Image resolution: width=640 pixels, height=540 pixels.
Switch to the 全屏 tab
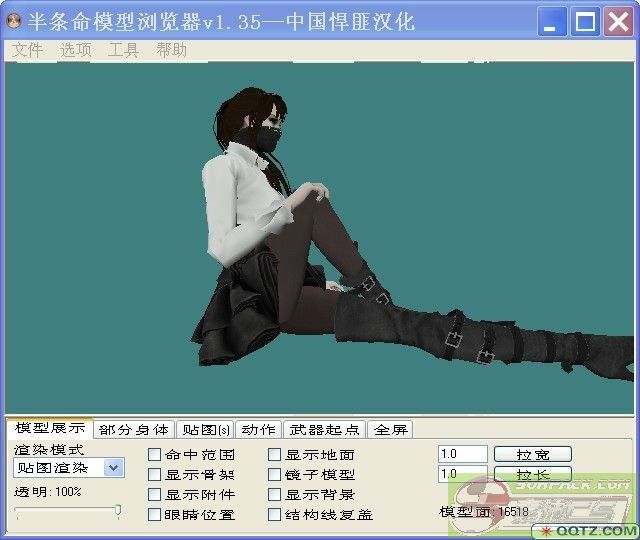[x=390, y=429]
